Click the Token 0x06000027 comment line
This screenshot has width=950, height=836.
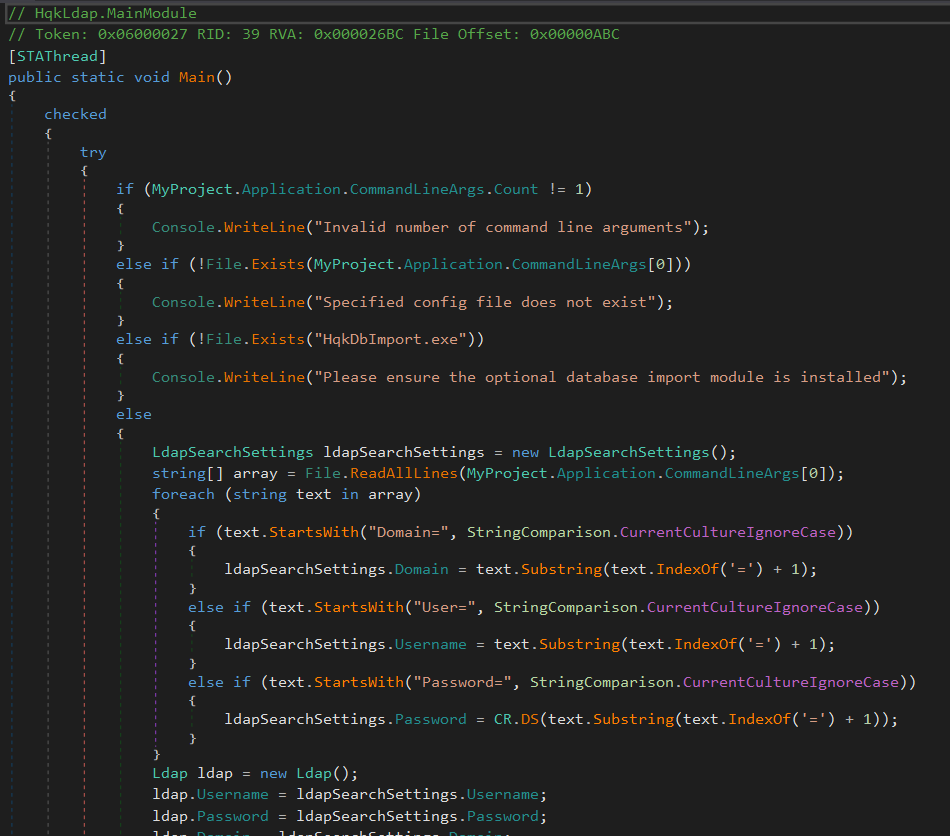coord(314,35)
